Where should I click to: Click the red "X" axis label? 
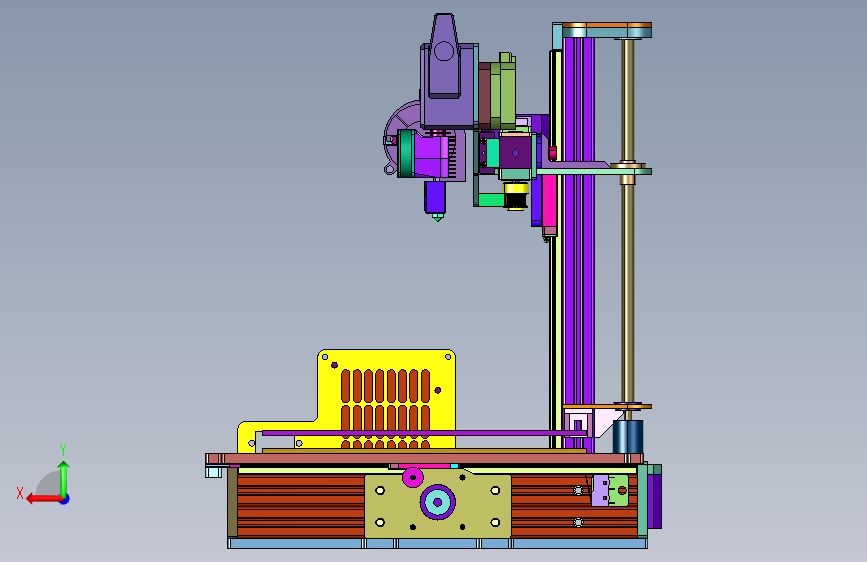[20, 493]
